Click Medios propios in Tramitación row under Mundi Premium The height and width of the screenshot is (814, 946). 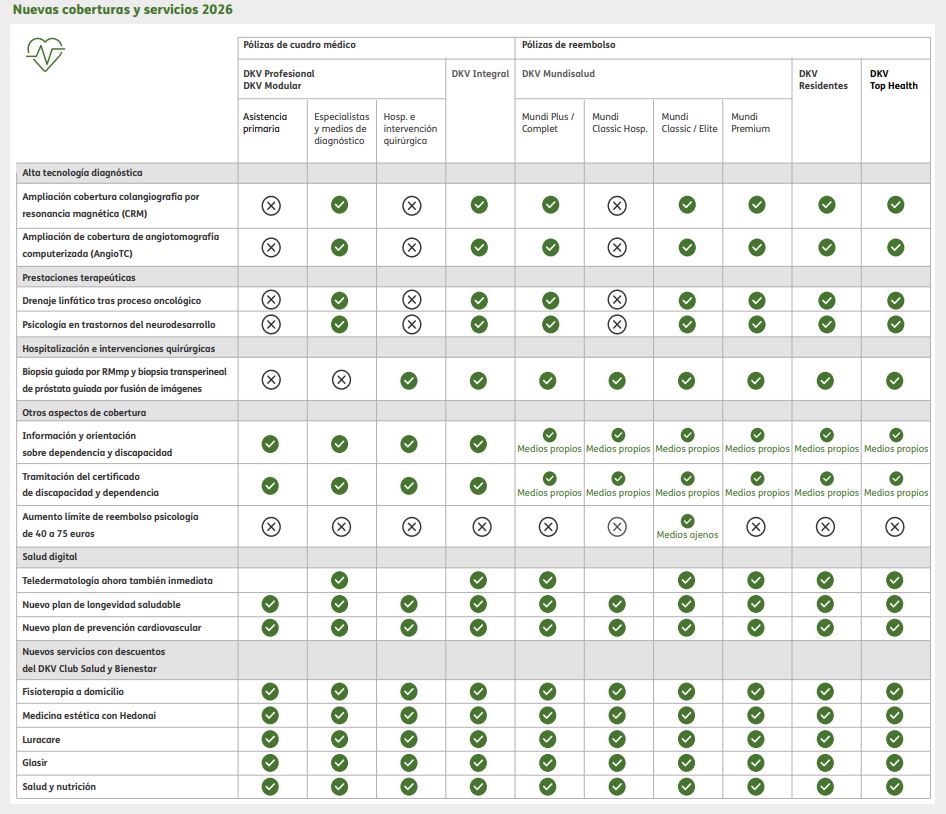(x=756, y=493)
